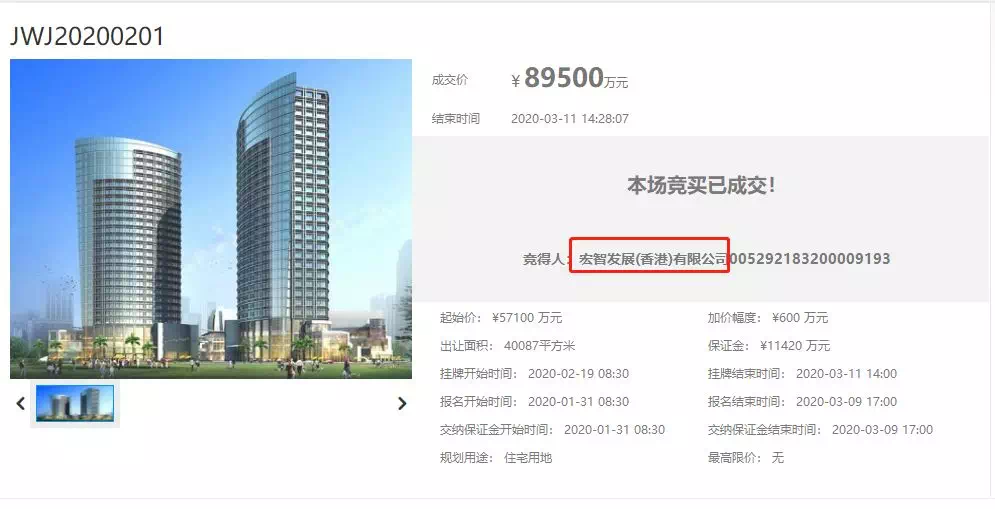The image size is (995, 509).
Task: Click the 规划用途 住宅用地 field
Action: [496, 458]
